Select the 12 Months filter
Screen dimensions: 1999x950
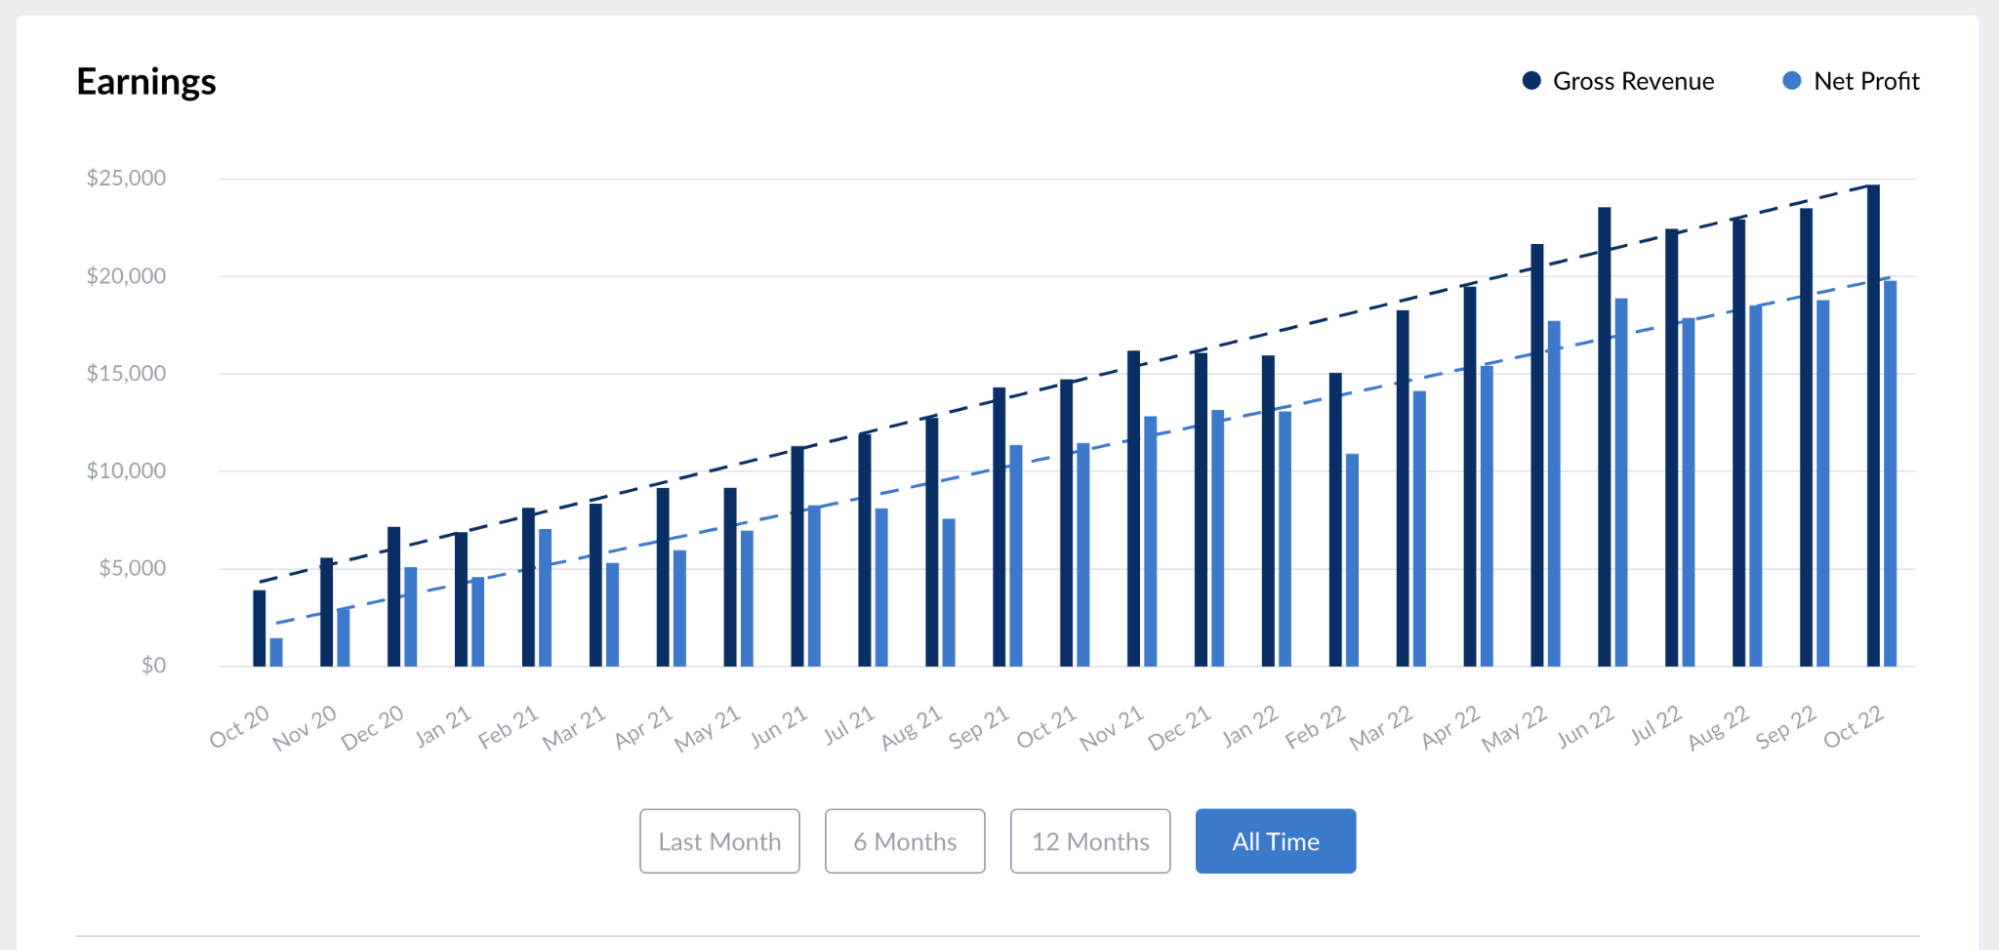tap(1090, 841)
